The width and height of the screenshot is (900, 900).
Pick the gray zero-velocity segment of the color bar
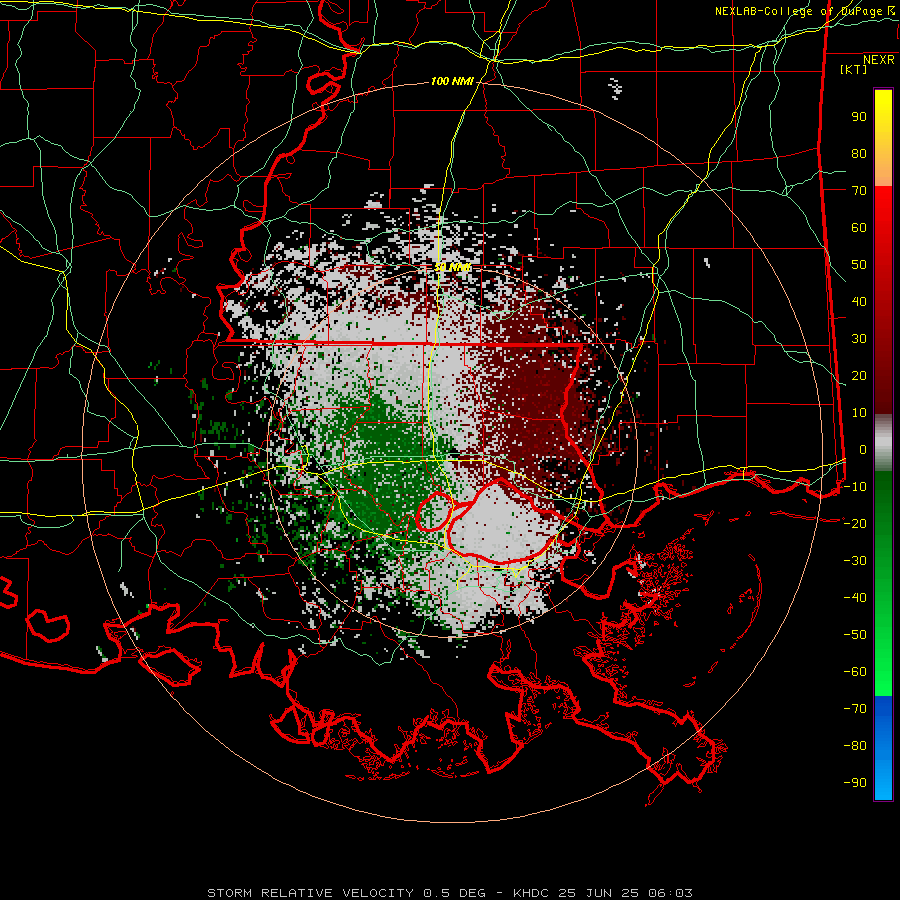(883, 443)
